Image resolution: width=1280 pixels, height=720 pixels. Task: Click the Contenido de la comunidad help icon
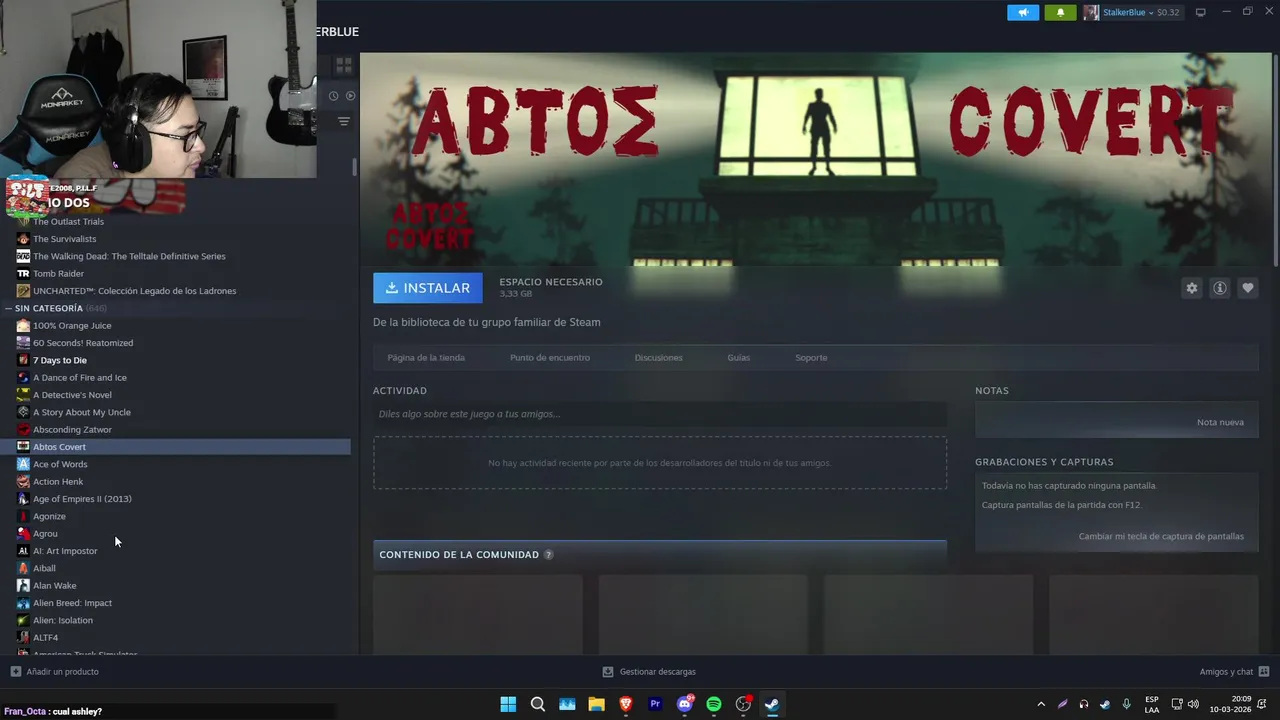548,555
